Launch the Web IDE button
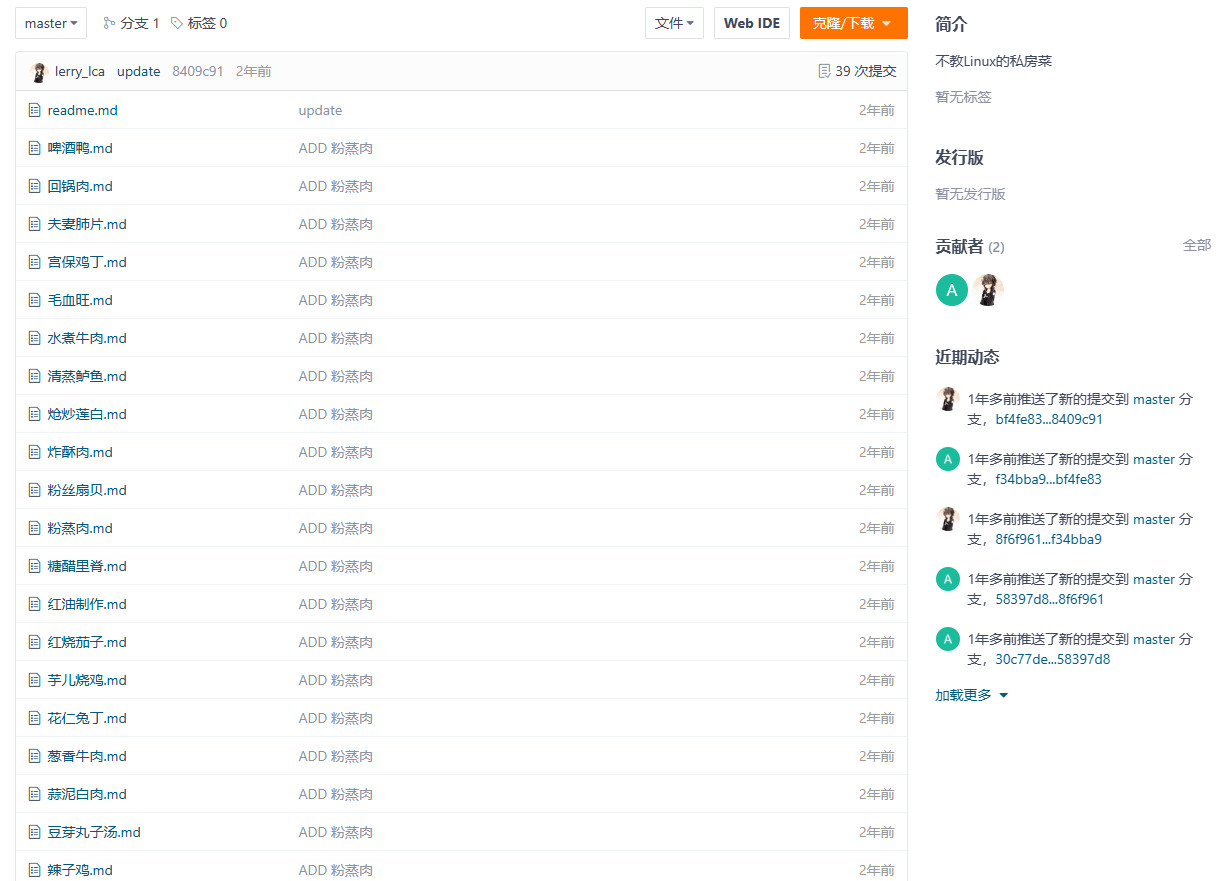The height and width of the screenshot is (881, 1221). (752, 23)
